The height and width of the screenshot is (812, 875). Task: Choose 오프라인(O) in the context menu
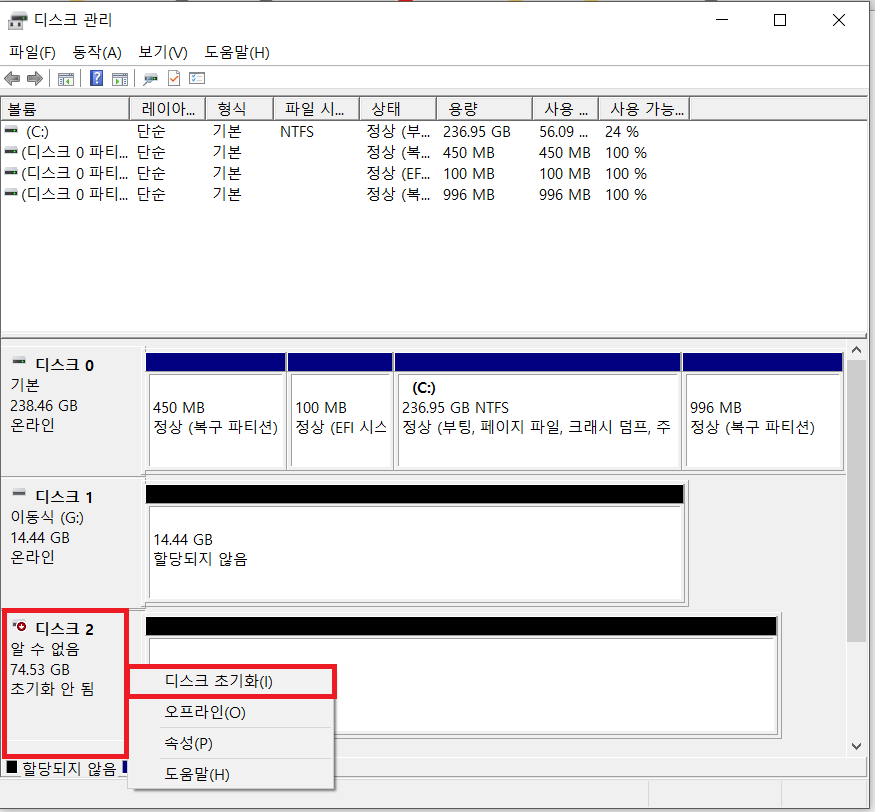(232, 713)
